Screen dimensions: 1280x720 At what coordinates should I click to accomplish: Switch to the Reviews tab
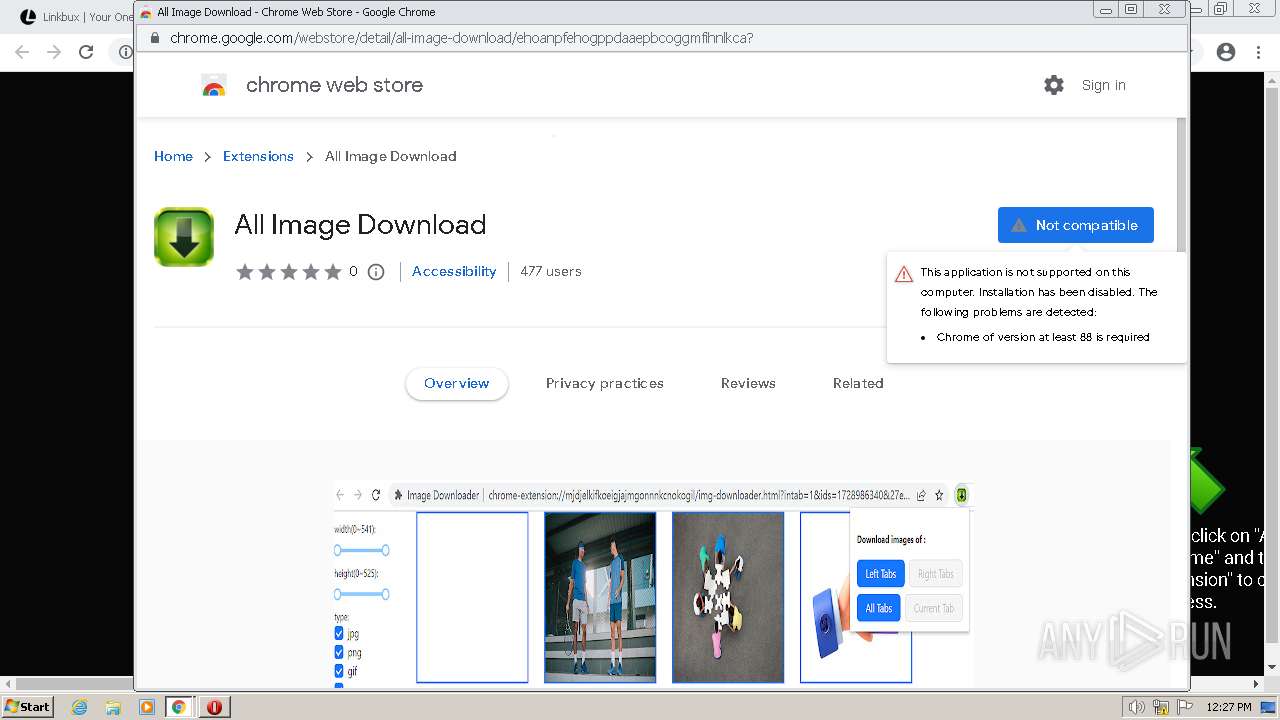click(x=748, y=383)
